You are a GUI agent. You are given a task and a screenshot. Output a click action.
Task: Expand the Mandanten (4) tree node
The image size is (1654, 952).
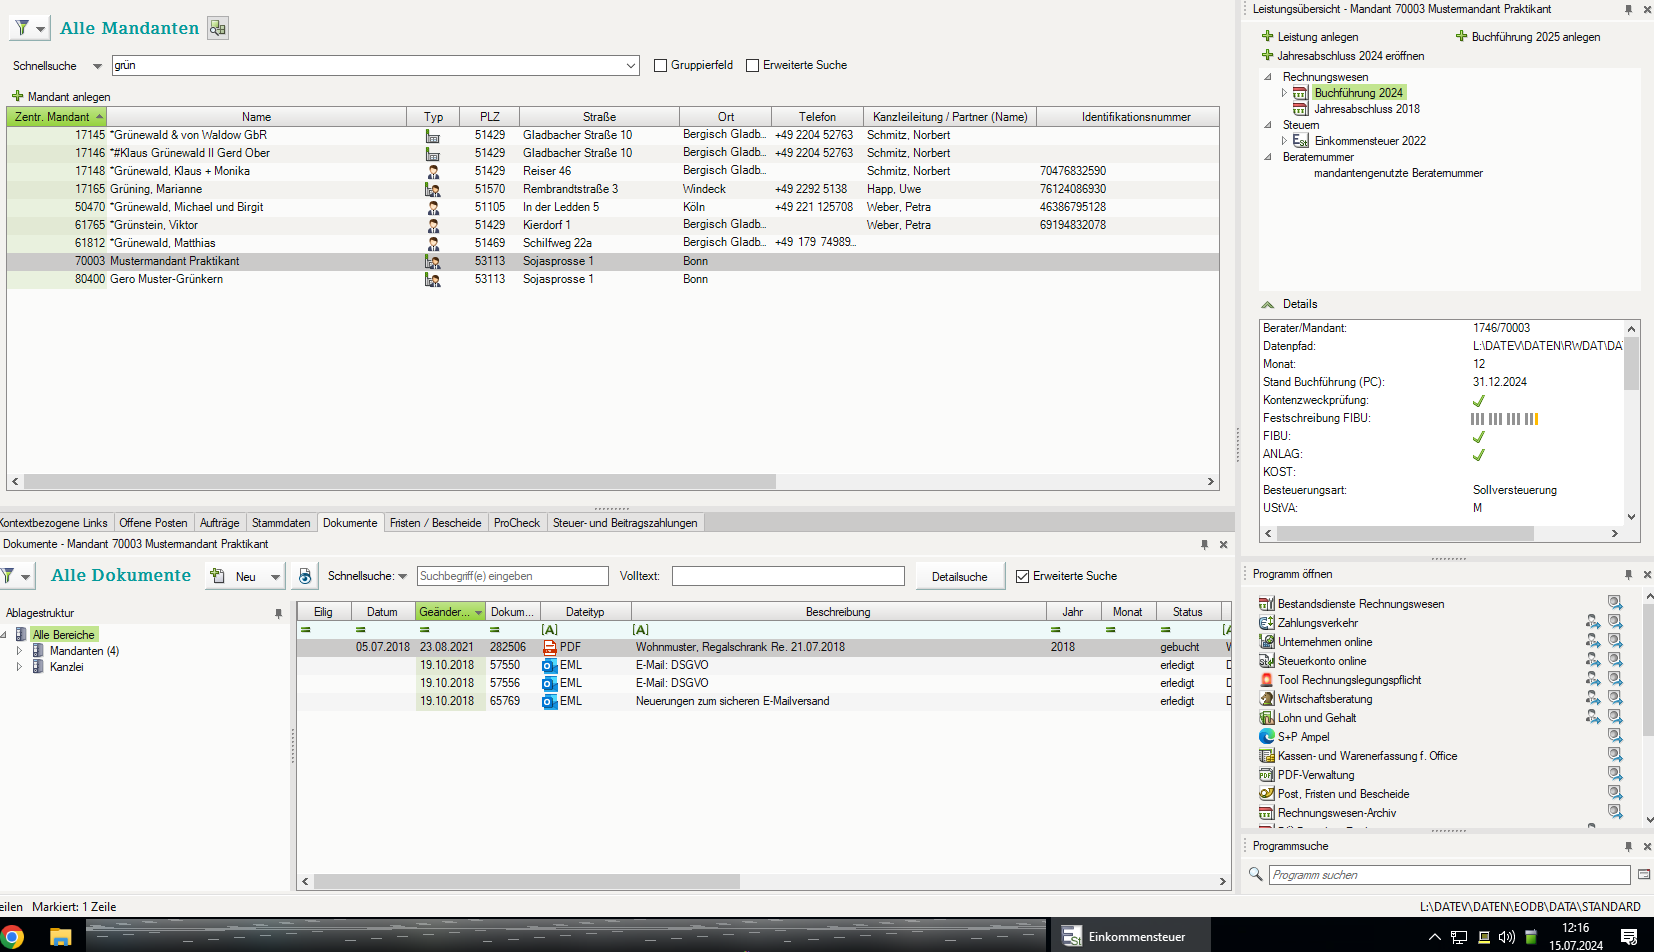[19, 651]
